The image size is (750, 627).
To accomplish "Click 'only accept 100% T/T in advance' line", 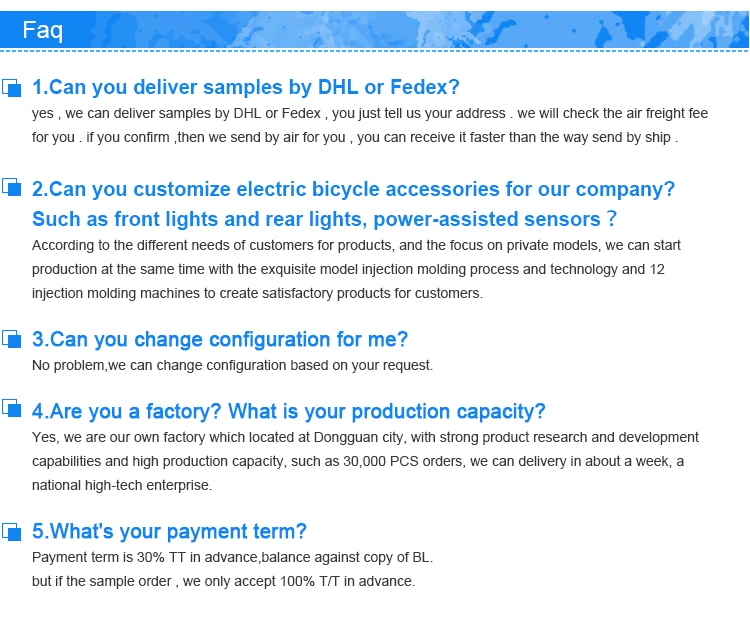I will tap(223, 581).
